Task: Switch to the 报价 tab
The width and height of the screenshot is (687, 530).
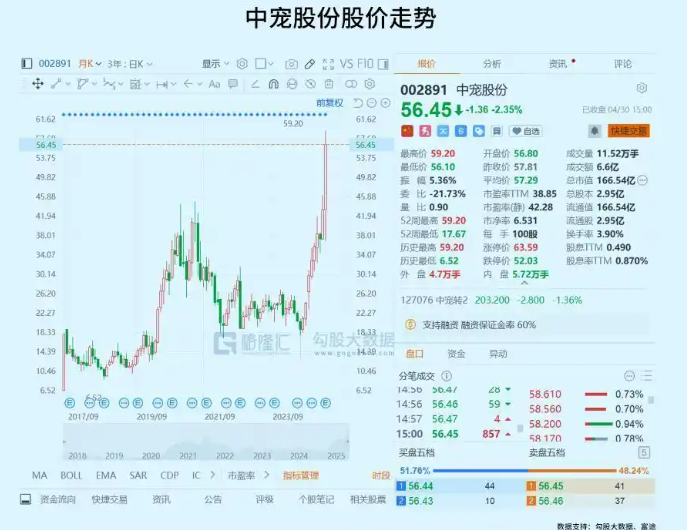Action: point(427,64)
